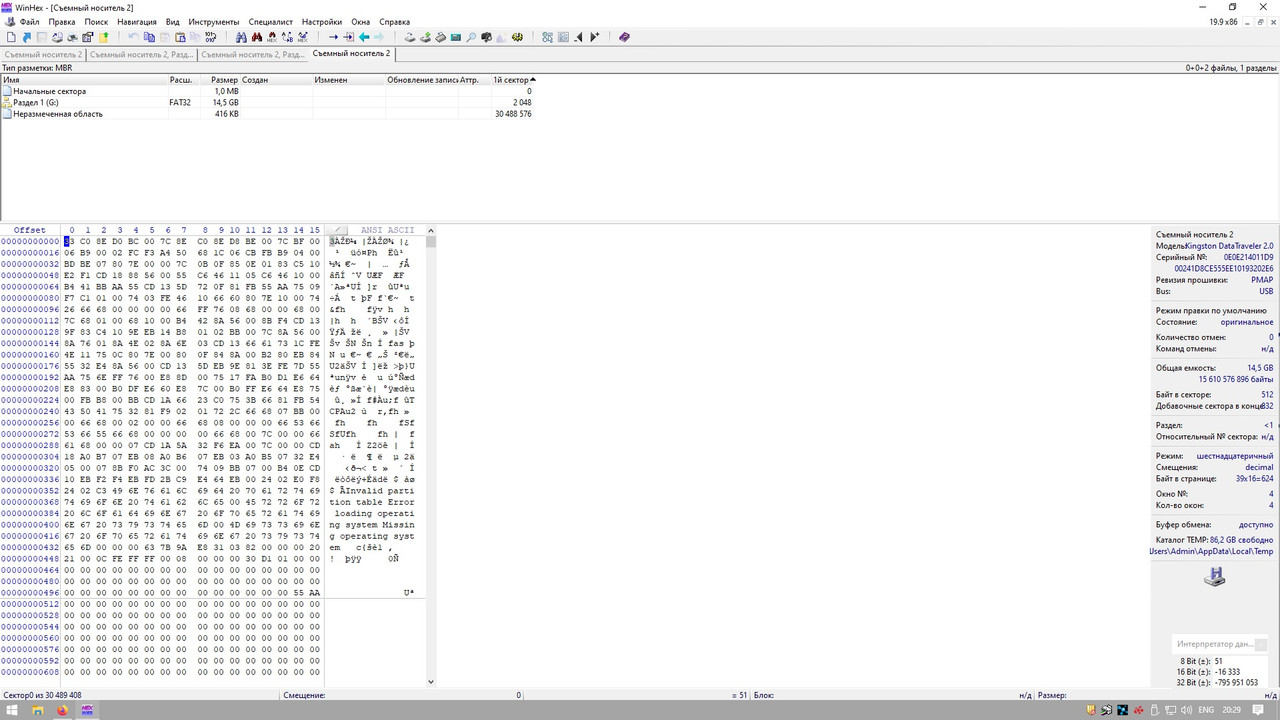This screenshot has height=720, width=1280.
Task: Click the previous position triangle icon
Action: tap(579, 37)
